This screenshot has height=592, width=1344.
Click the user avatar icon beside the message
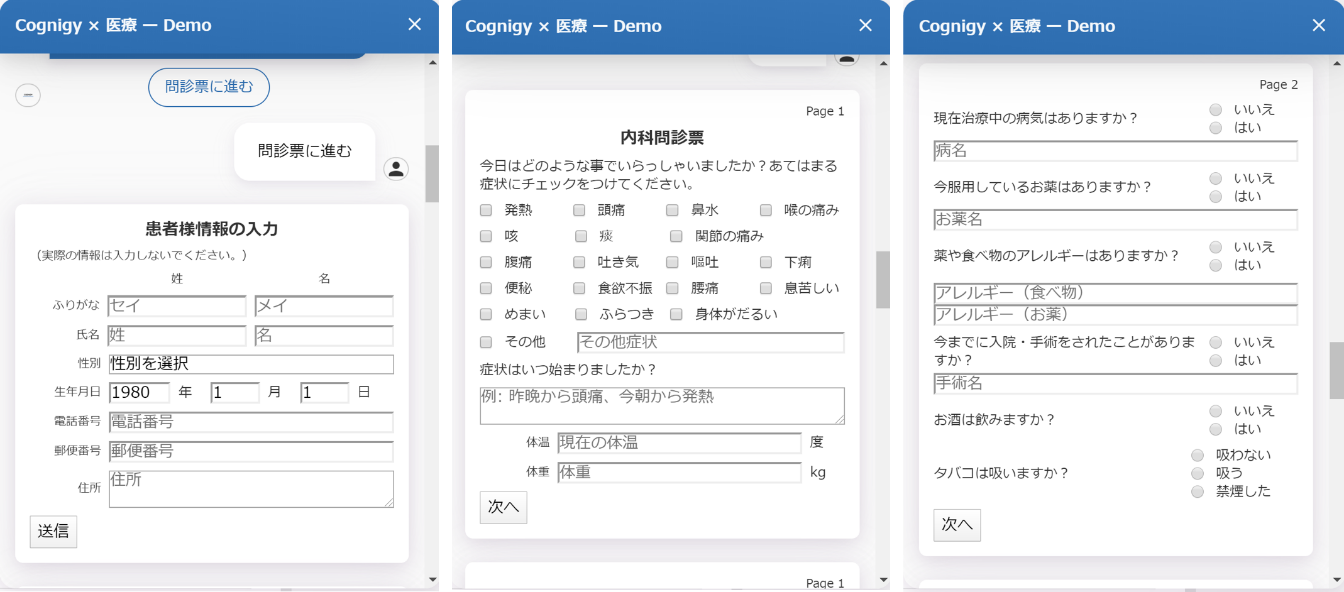[396, 168]
